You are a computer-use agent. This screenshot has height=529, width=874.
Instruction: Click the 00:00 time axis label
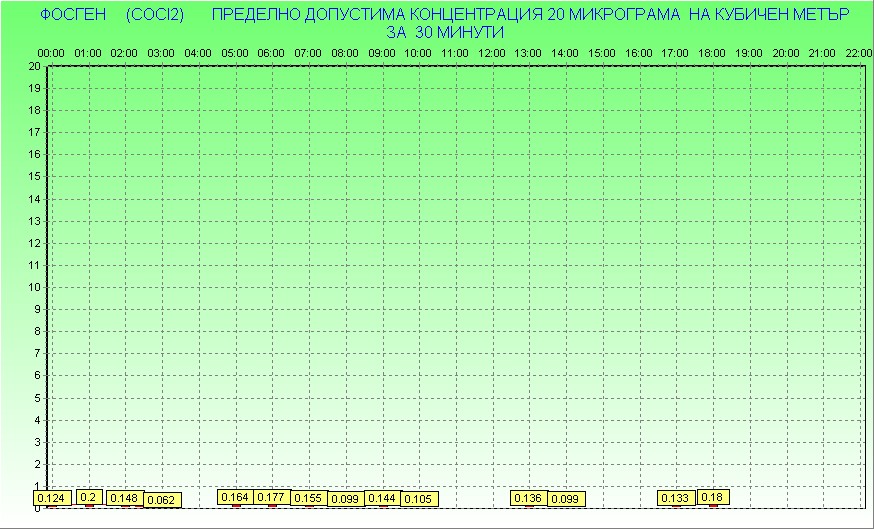pyautogui.click(x=51, y=52)
